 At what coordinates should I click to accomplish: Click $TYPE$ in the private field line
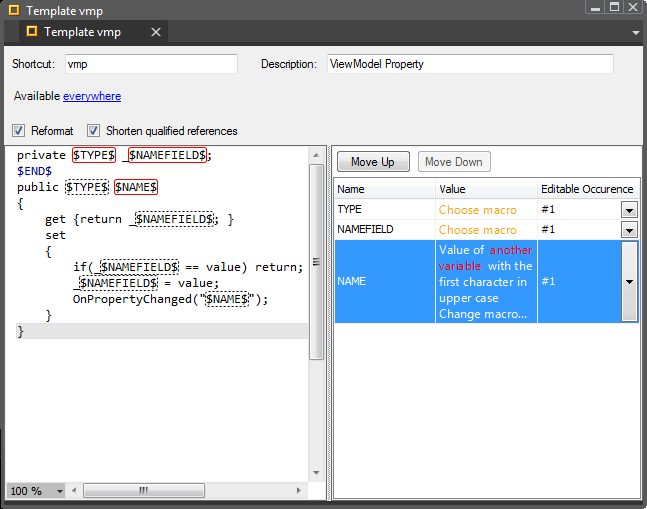(94, 155)
